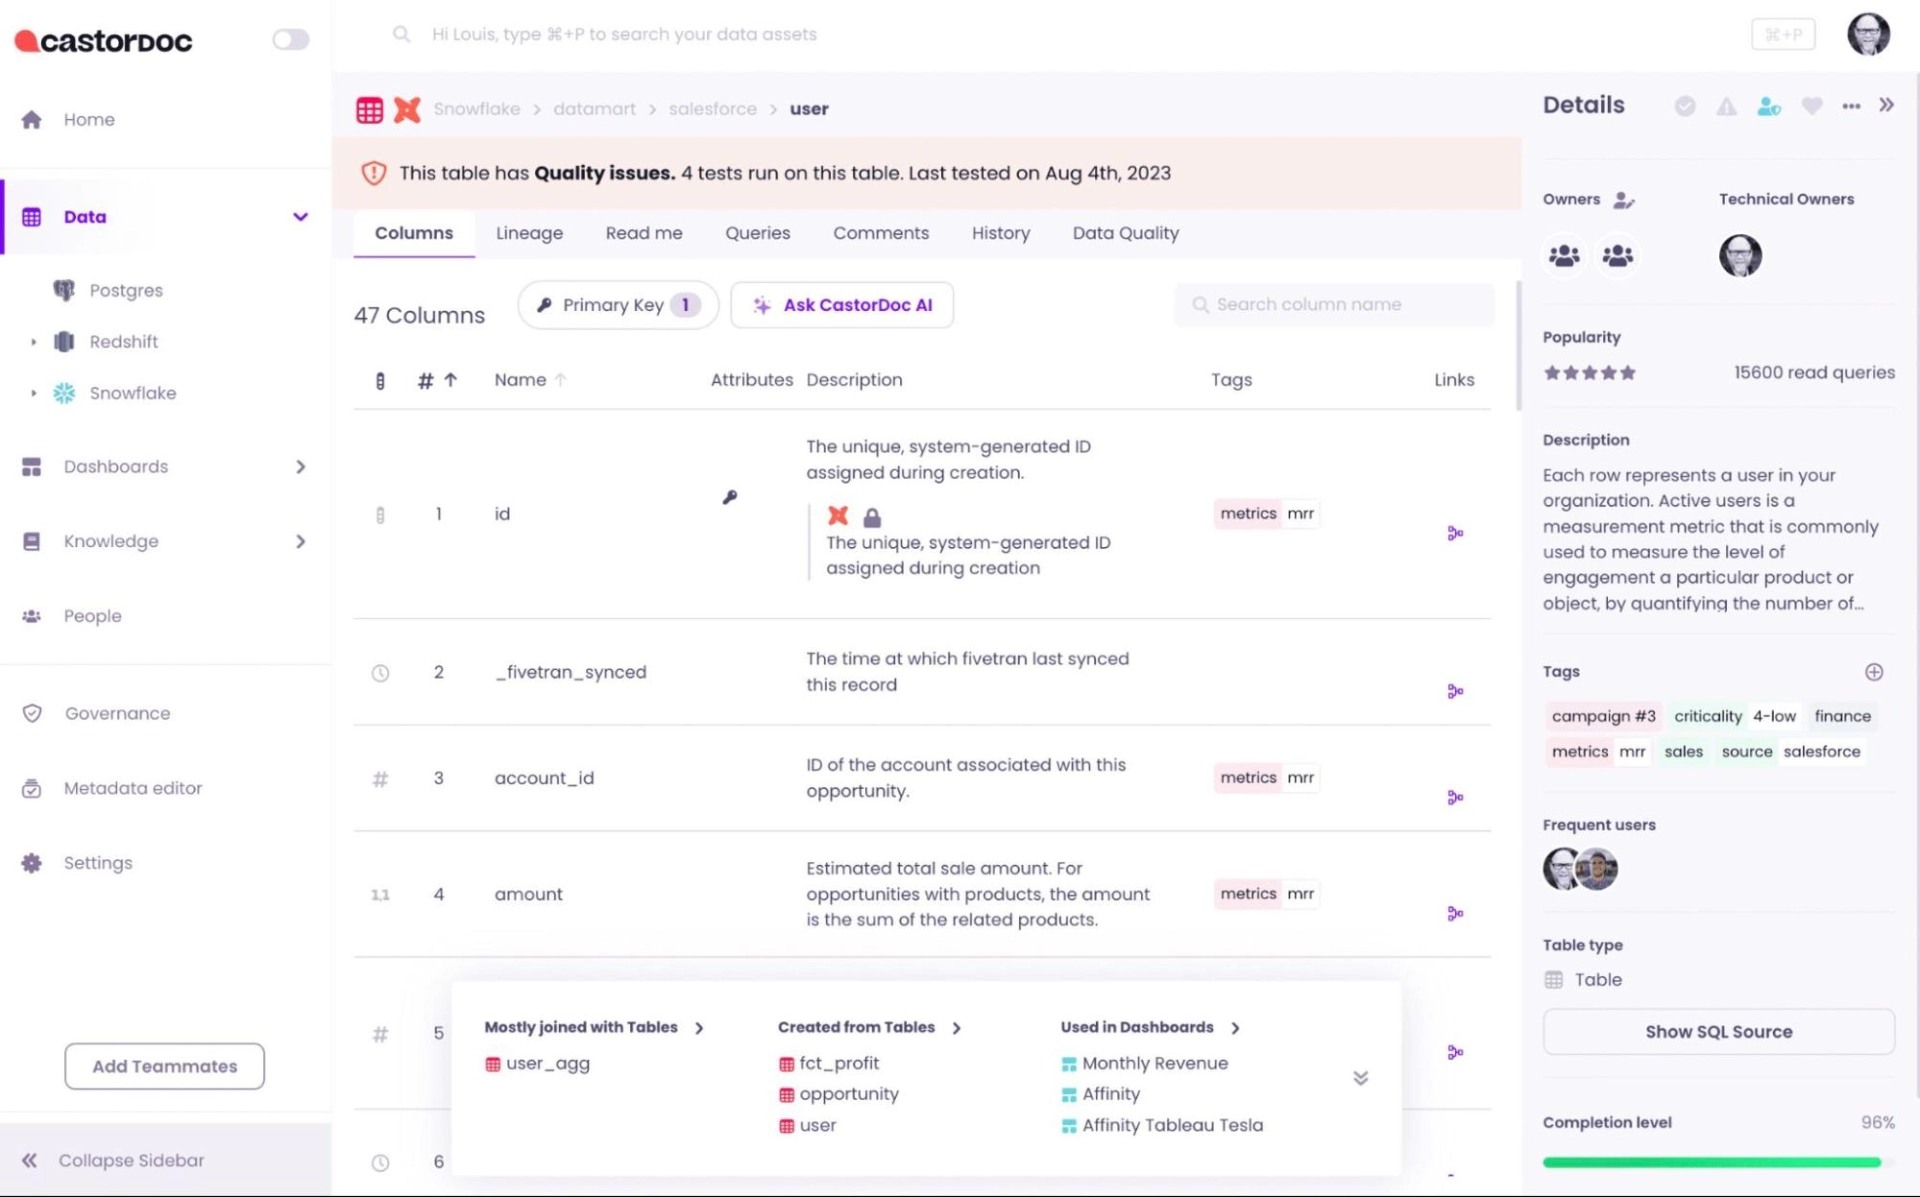Click the edit owners icon
1920x1197 pixels.
[x=1624, y=201]
